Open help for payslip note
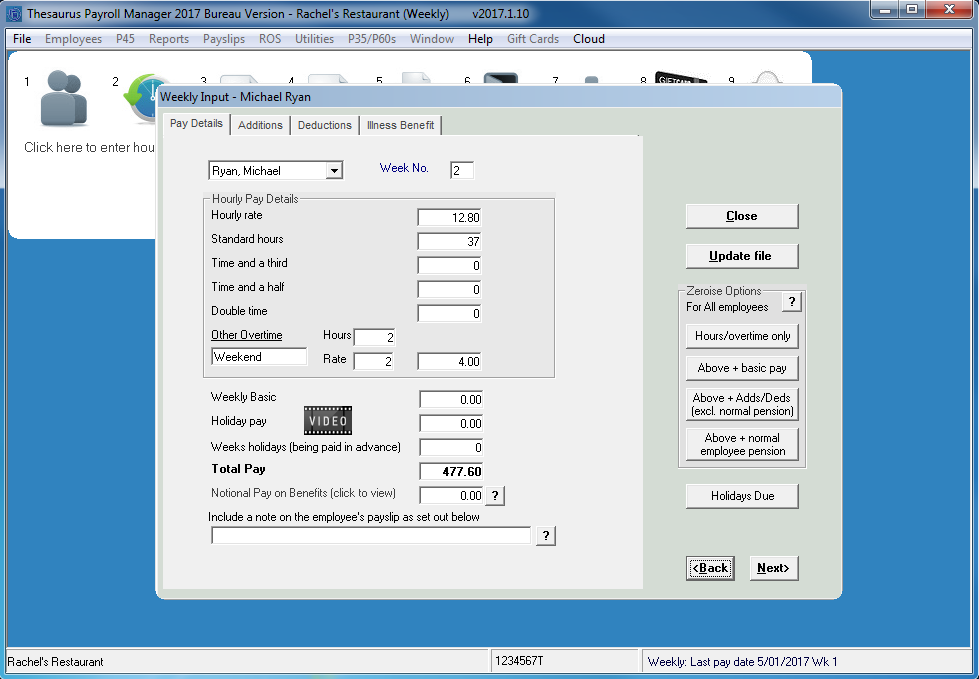The width and height of the screenshot is (979, 679). tap(546, 535)
